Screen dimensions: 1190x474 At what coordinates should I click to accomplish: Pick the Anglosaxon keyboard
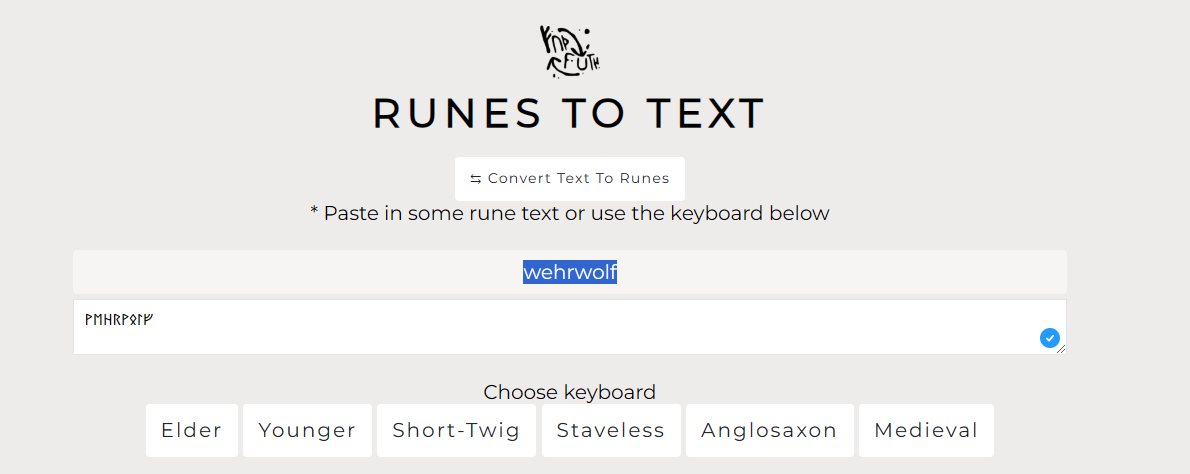point(769,430)
